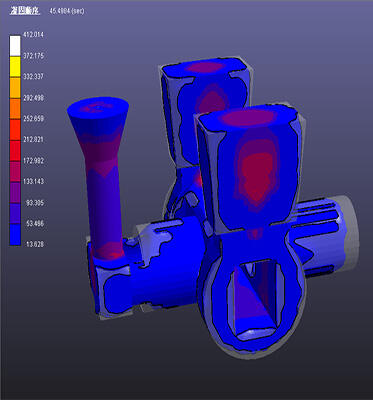
Task: Click the white swatch atop the color legend
Action: tap(15, 46)
